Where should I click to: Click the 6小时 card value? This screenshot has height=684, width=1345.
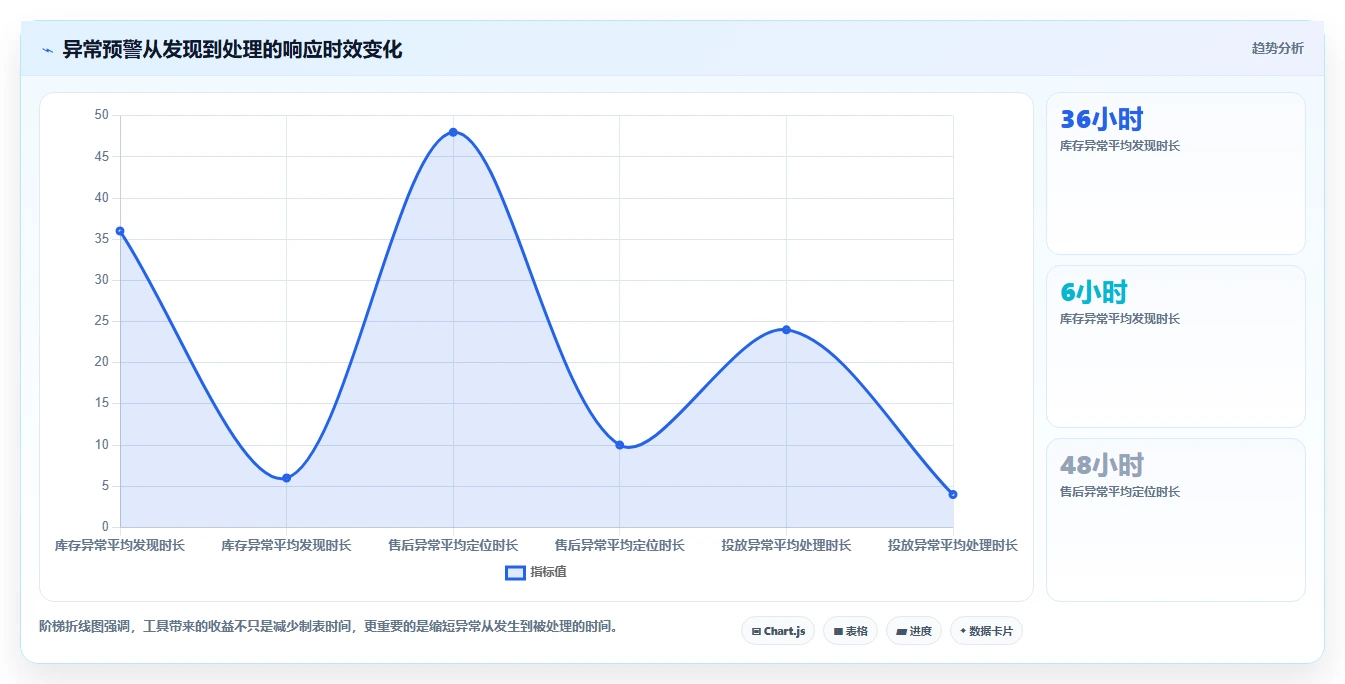click(x=1093, y=292)
